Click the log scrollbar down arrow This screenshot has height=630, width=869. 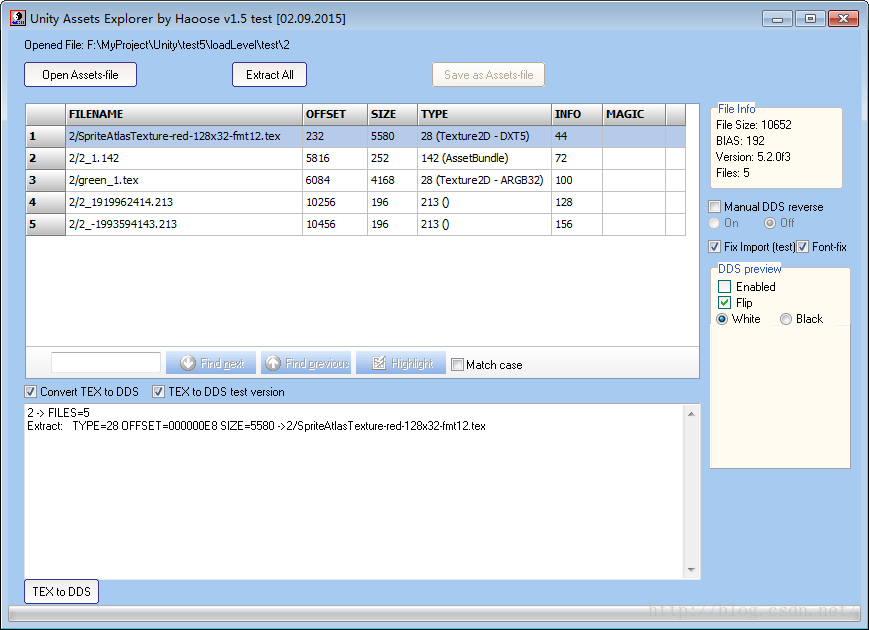[x=691, y=570]
